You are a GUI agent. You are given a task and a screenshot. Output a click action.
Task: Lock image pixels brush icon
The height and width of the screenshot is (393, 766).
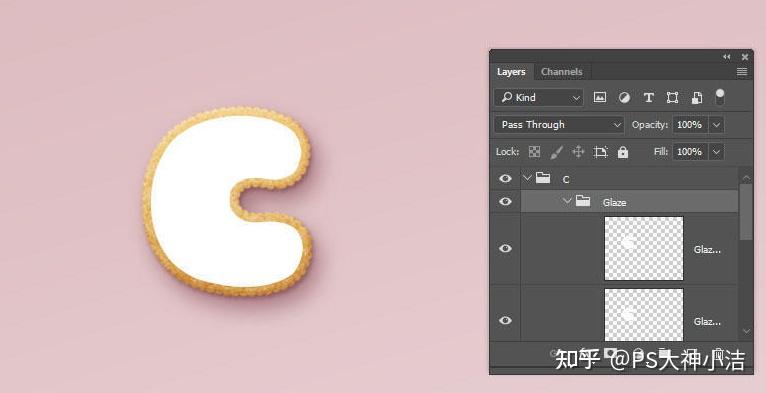tap(556, 152)
